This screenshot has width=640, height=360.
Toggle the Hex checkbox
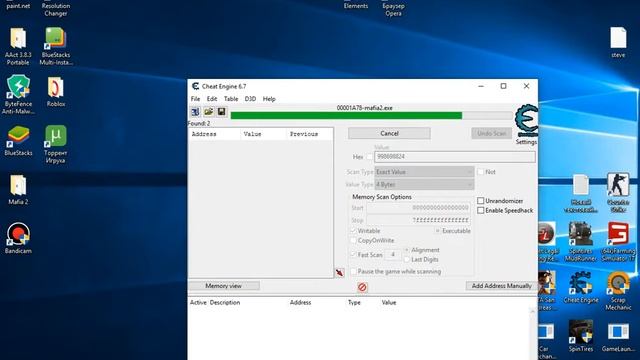(369, 157)
